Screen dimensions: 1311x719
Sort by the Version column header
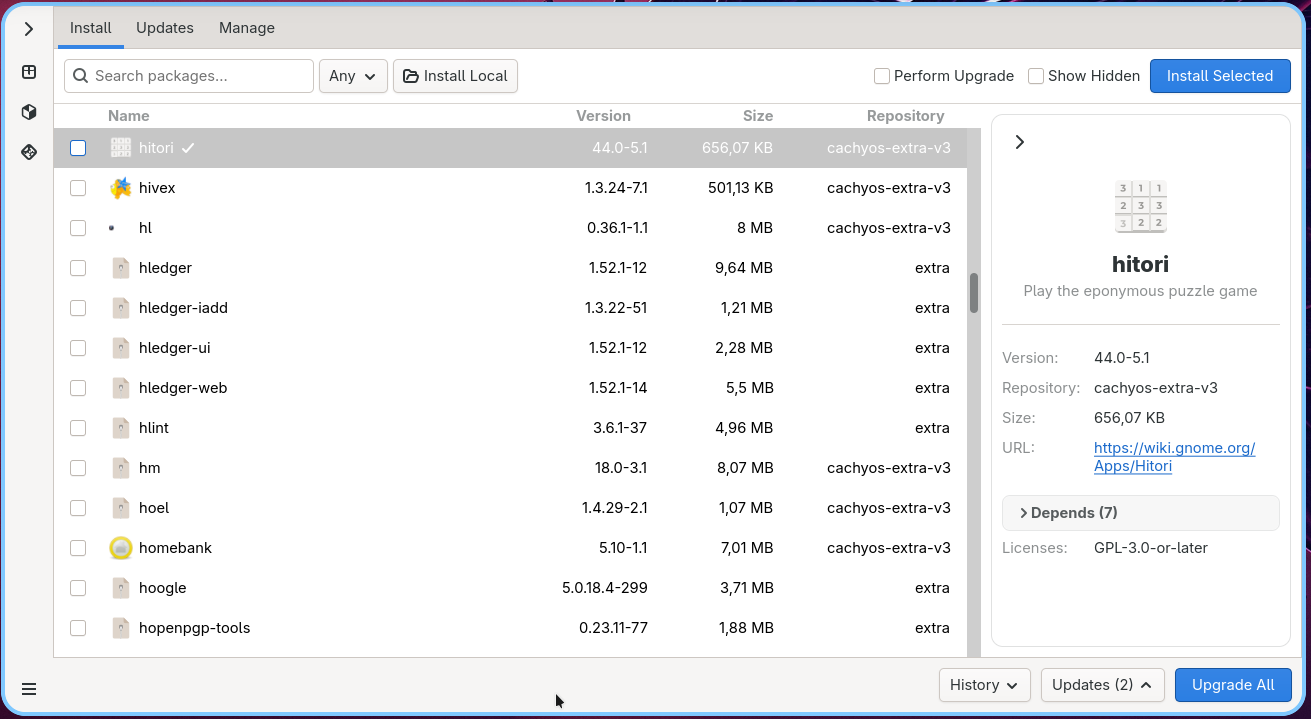pyautogui.click(x=603, y=116)
